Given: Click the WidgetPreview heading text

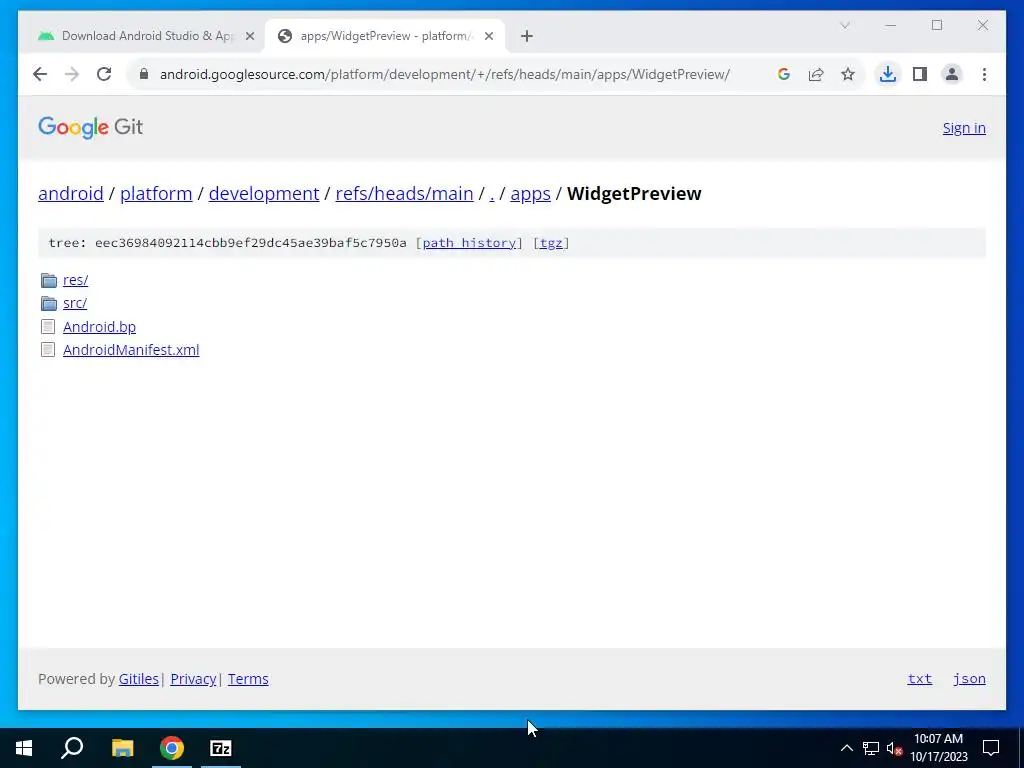Looking at the screenshot, I should click(634, 194).
